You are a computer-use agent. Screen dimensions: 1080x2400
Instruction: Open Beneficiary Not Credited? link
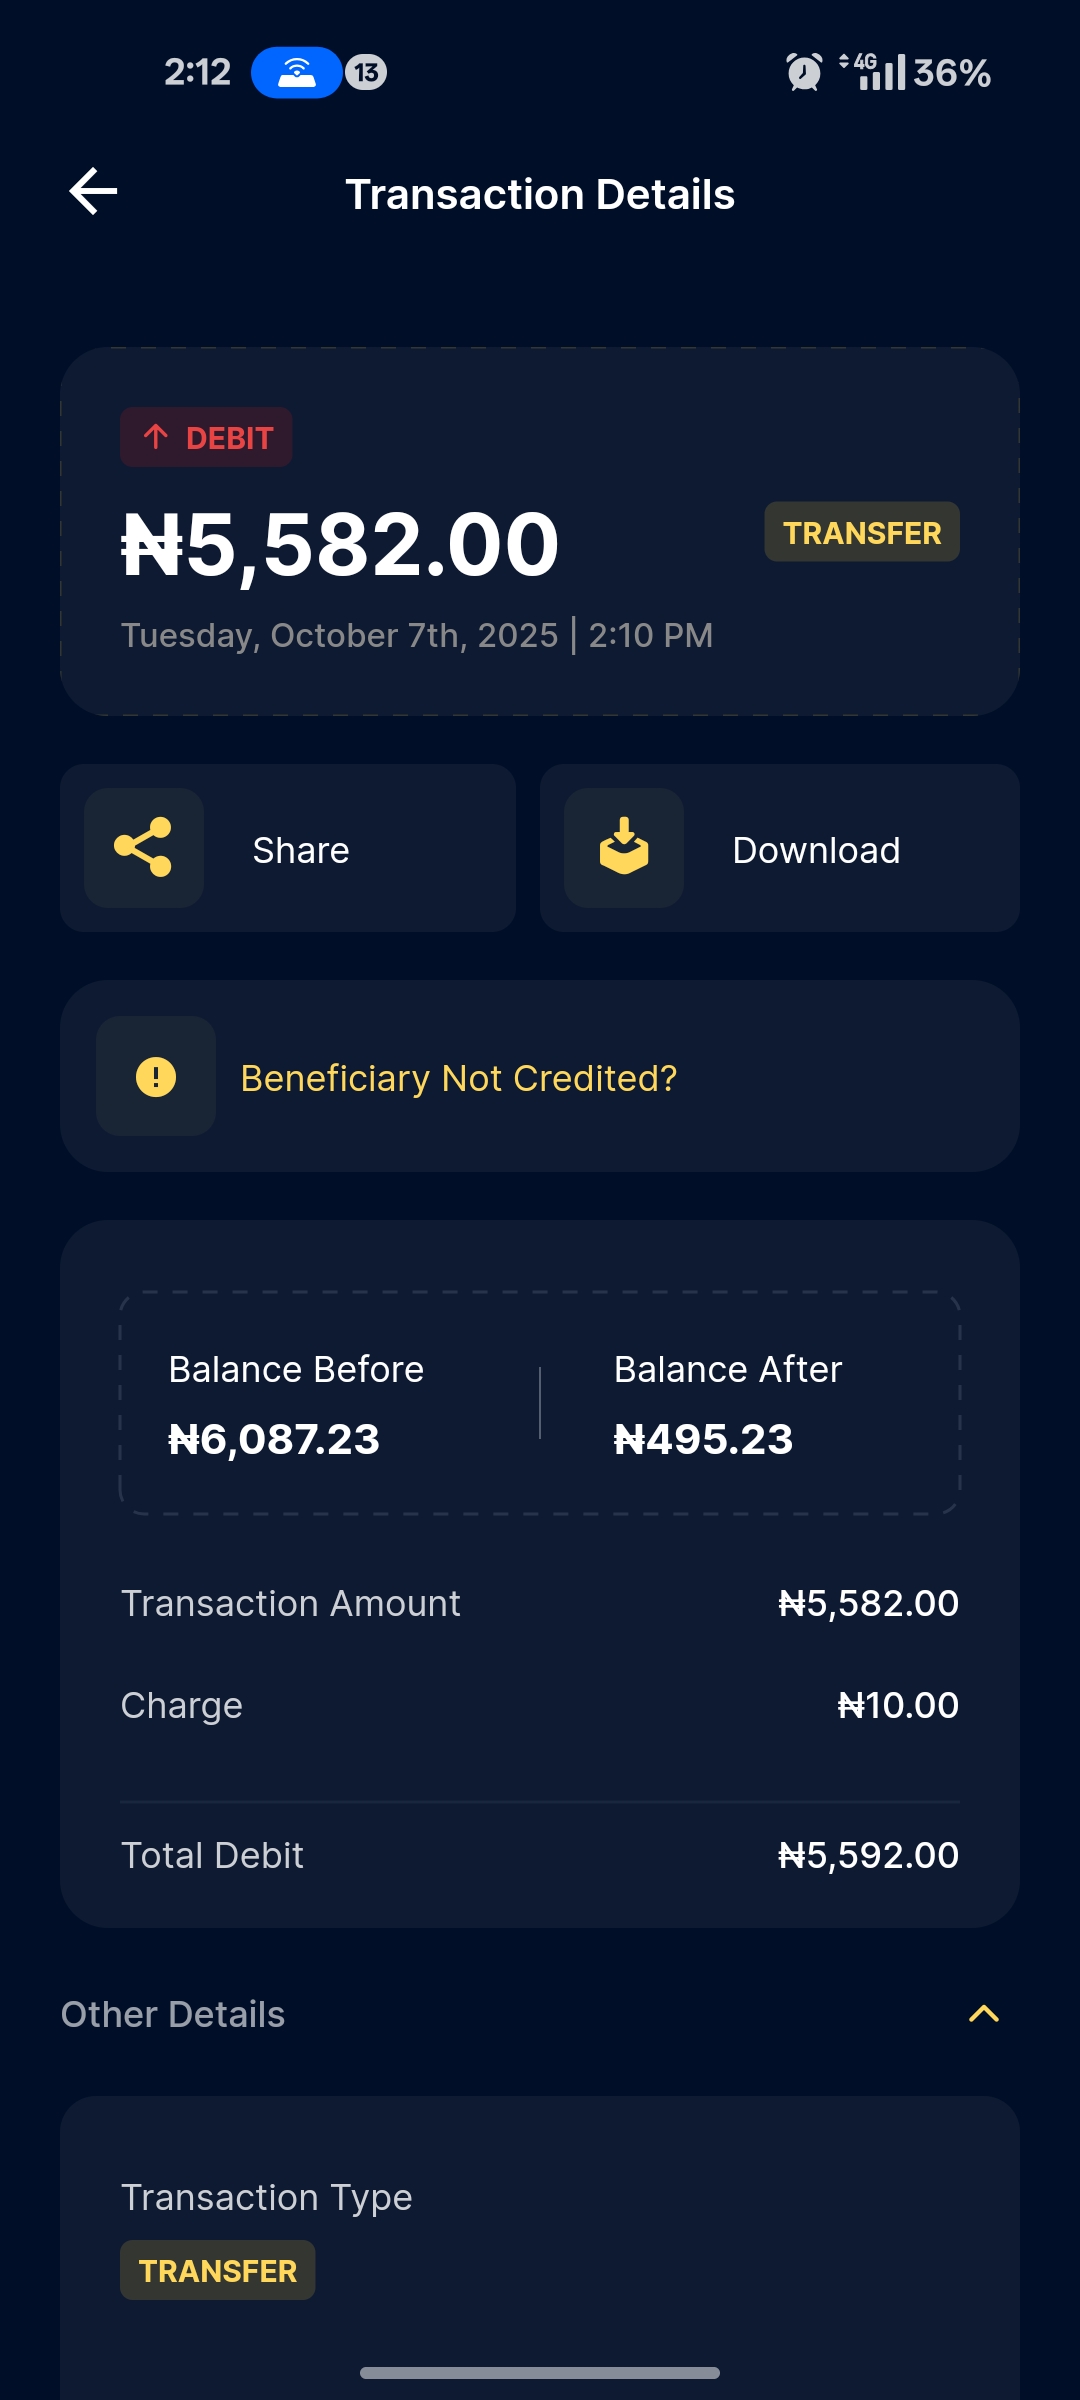coord(459,1078)
